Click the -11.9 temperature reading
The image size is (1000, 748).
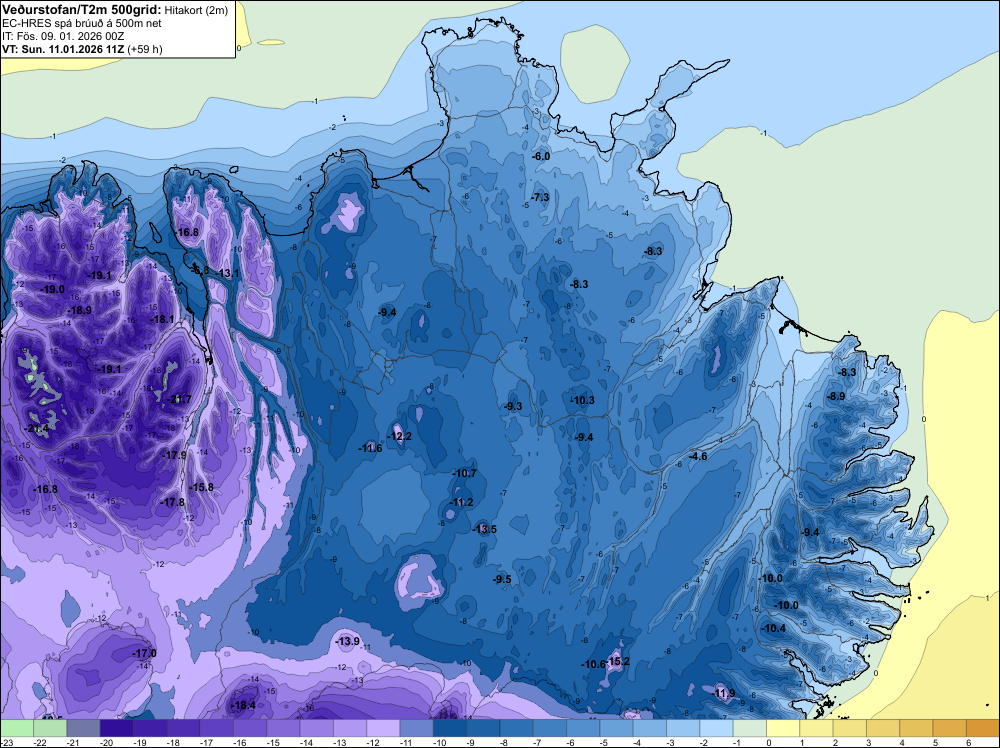coord(724,693)
